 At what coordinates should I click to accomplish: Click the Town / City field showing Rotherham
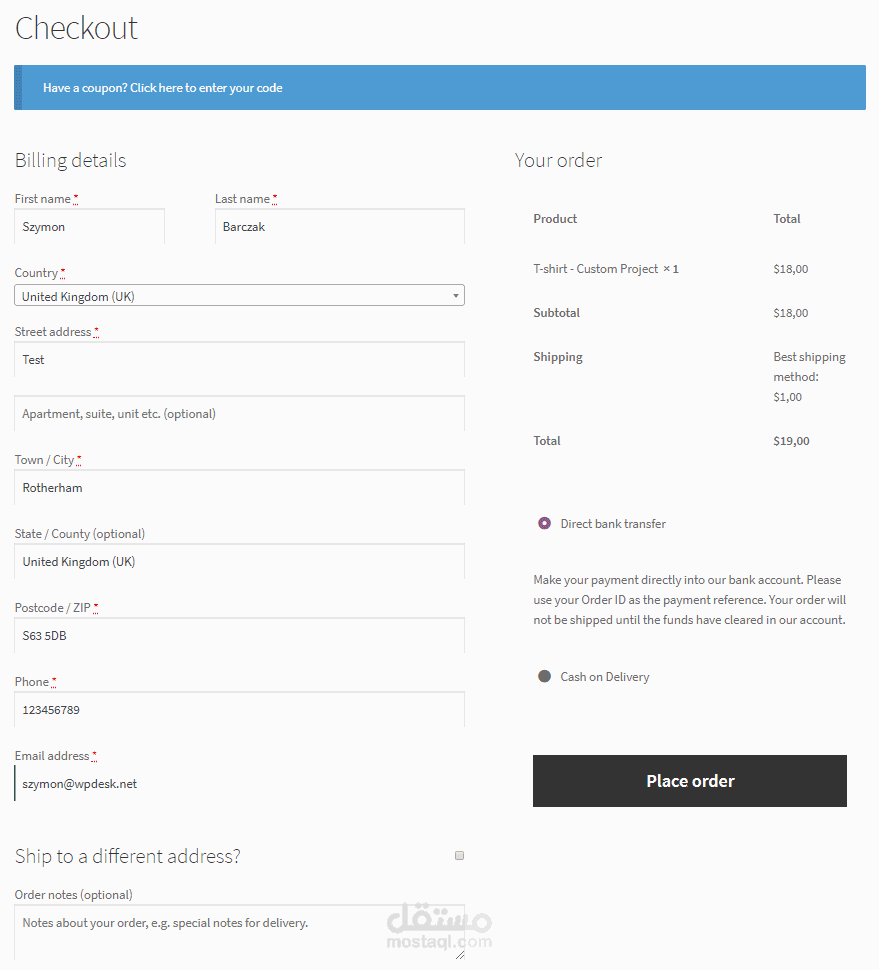pos(239,487)
